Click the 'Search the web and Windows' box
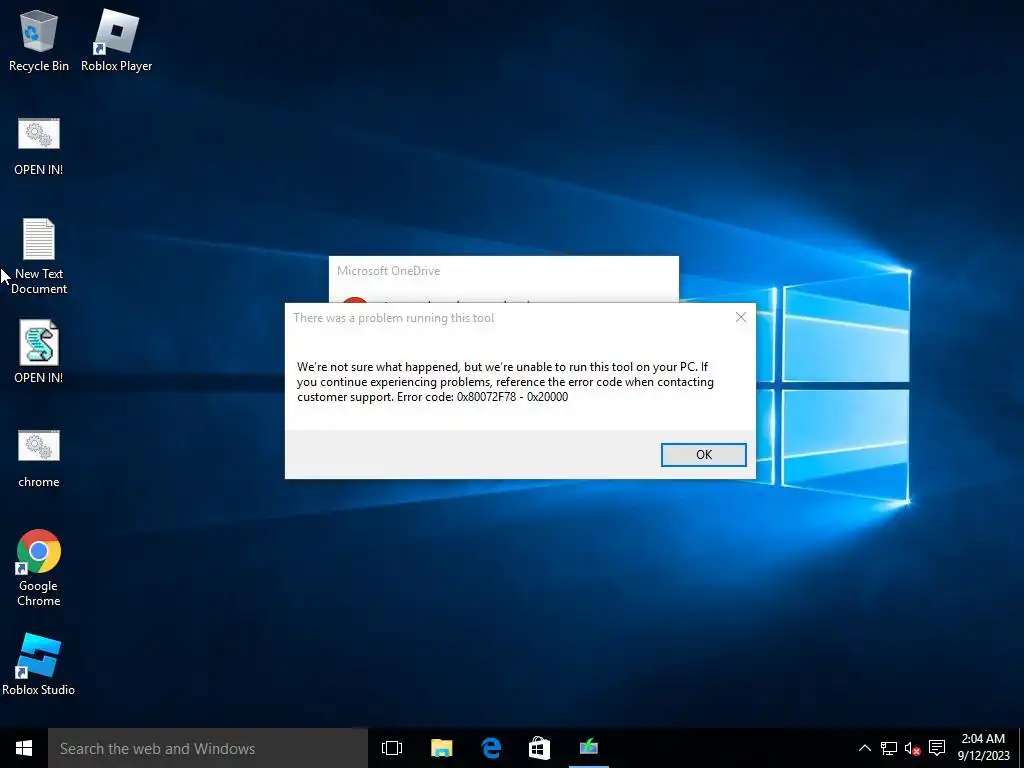Screen dimensions: 1024x768 click(x=208, y=748)
